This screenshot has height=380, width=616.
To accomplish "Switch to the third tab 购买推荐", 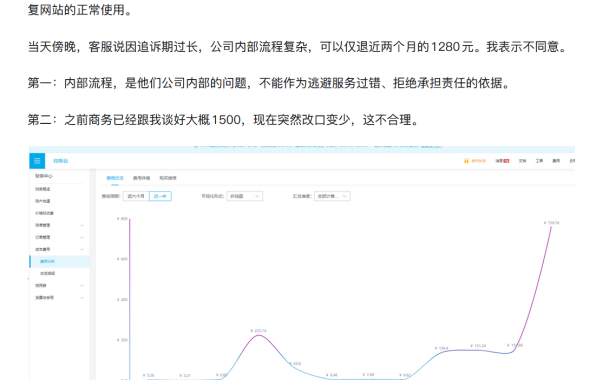I will [168, 178].
